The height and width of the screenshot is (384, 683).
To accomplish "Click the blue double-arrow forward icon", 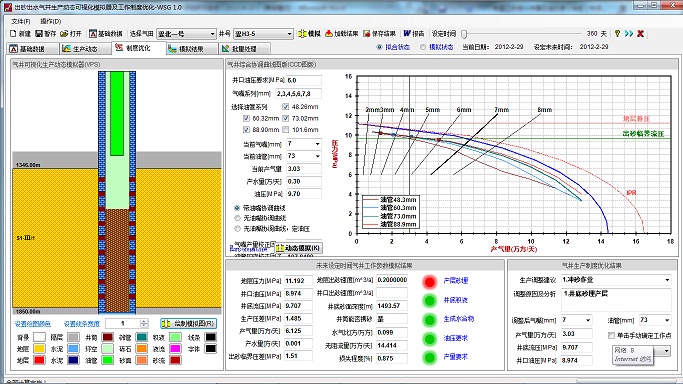I will (x=629, y=34).
